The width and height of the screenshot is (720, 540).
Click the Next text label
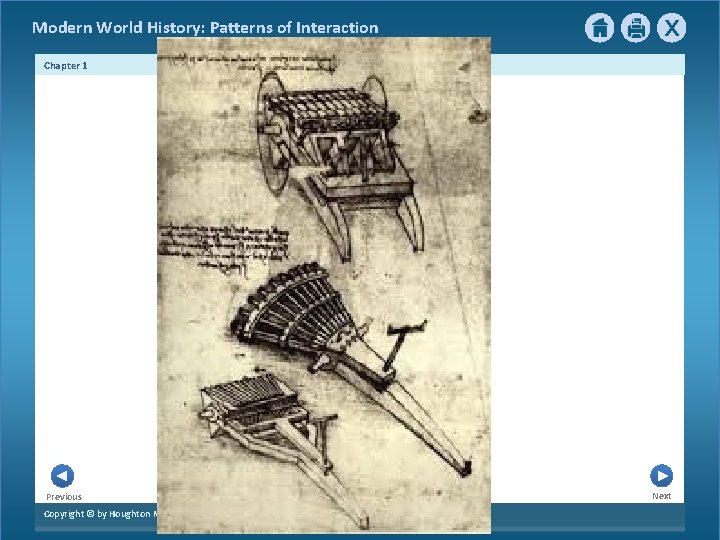[662, 496]
